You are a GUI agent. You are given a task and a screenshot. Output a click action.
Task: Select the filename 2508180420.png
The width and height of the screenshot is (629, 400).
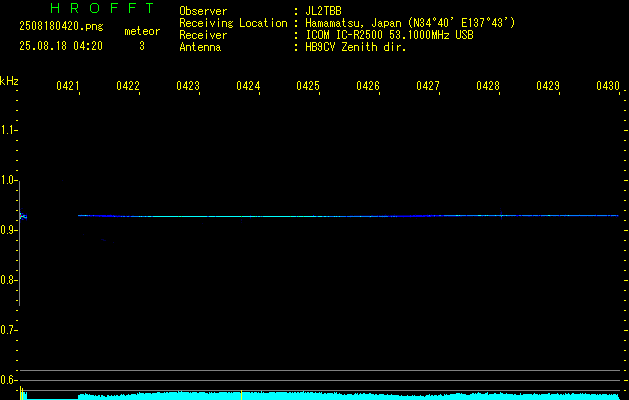click(61, 27)
